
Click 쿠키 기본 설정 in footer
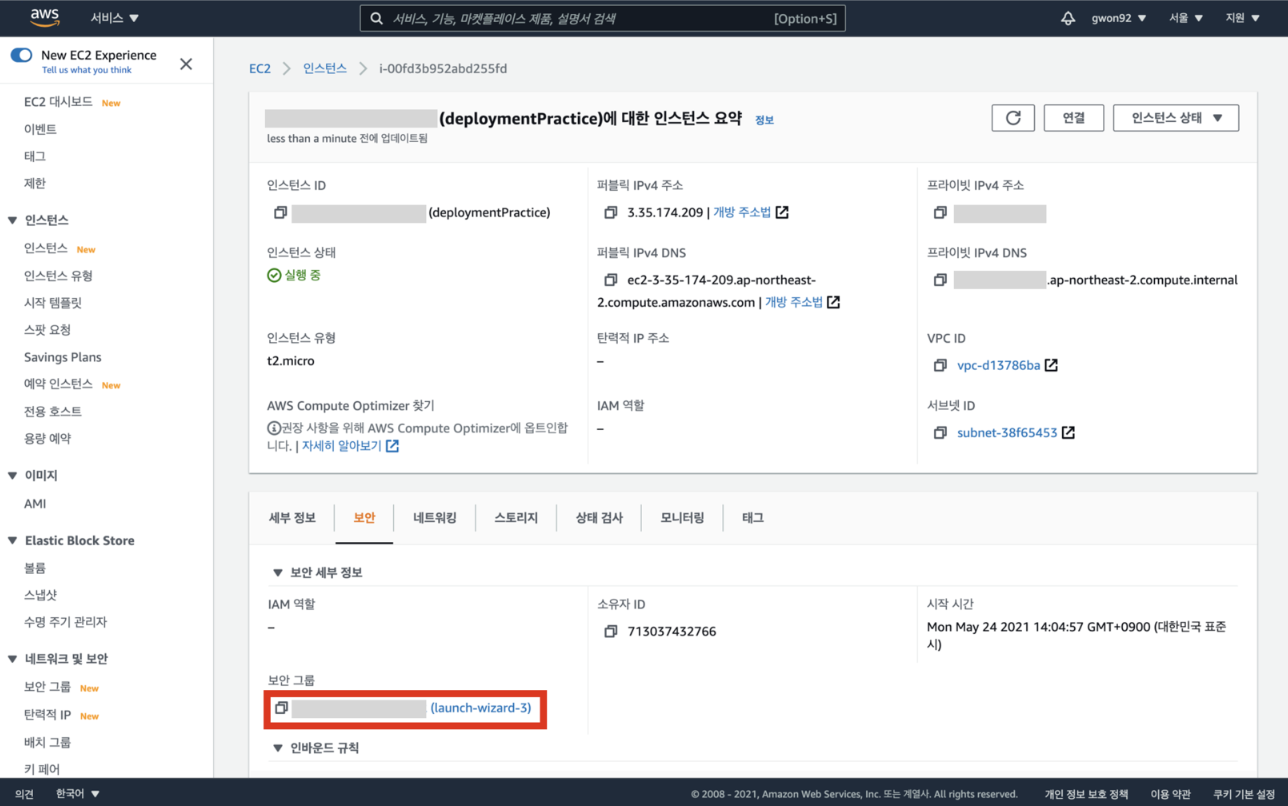point(1244,794)
